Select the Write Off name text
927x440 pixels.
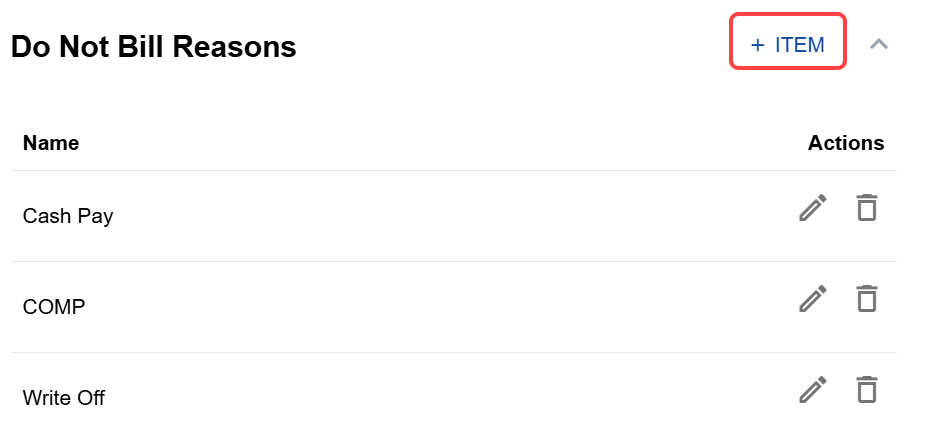coord(64,398)
